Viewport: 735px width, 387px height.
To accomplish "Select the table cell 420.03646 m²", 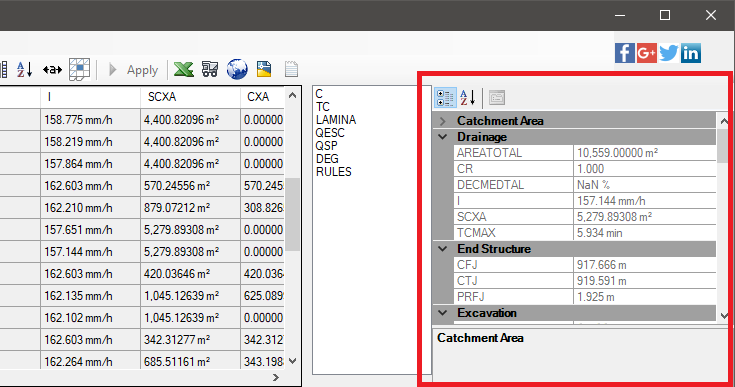I will click(x=190, y=274).
